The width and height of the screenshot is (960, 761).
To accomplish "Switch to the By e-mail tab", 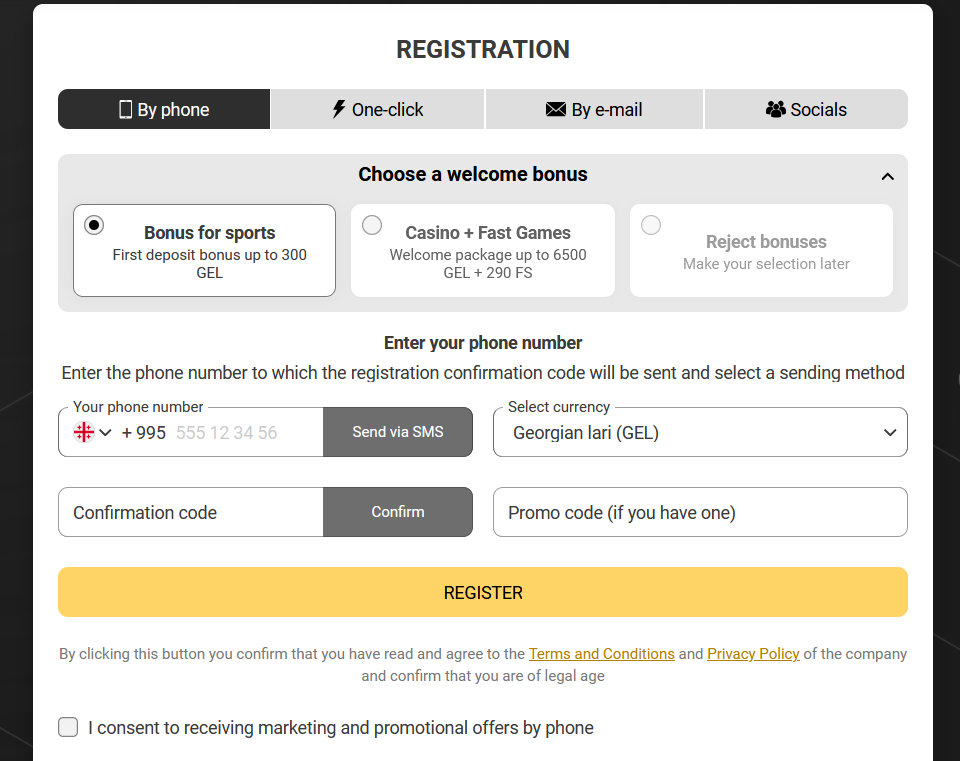I will 594,108.
